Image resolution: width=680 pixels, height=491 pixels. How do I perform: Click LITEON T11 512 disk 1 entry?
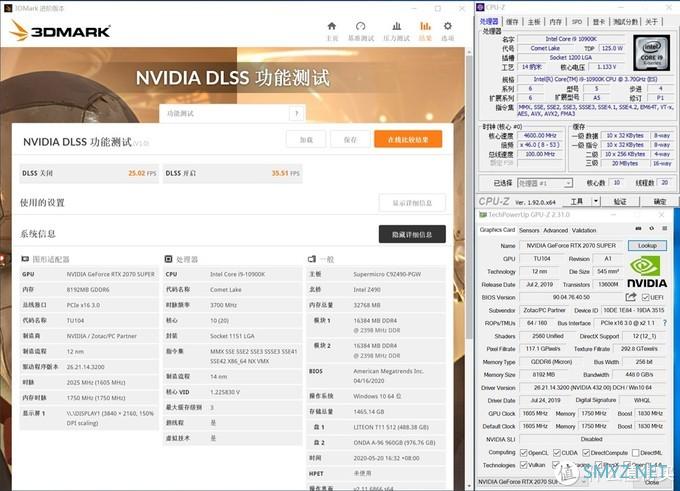(376, 427)
